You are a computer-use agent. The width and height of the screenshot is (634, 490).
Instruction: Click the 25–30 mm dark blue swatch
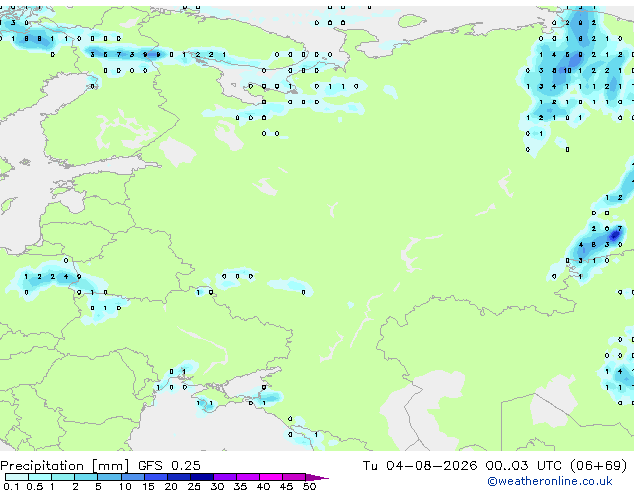(202, 477)
